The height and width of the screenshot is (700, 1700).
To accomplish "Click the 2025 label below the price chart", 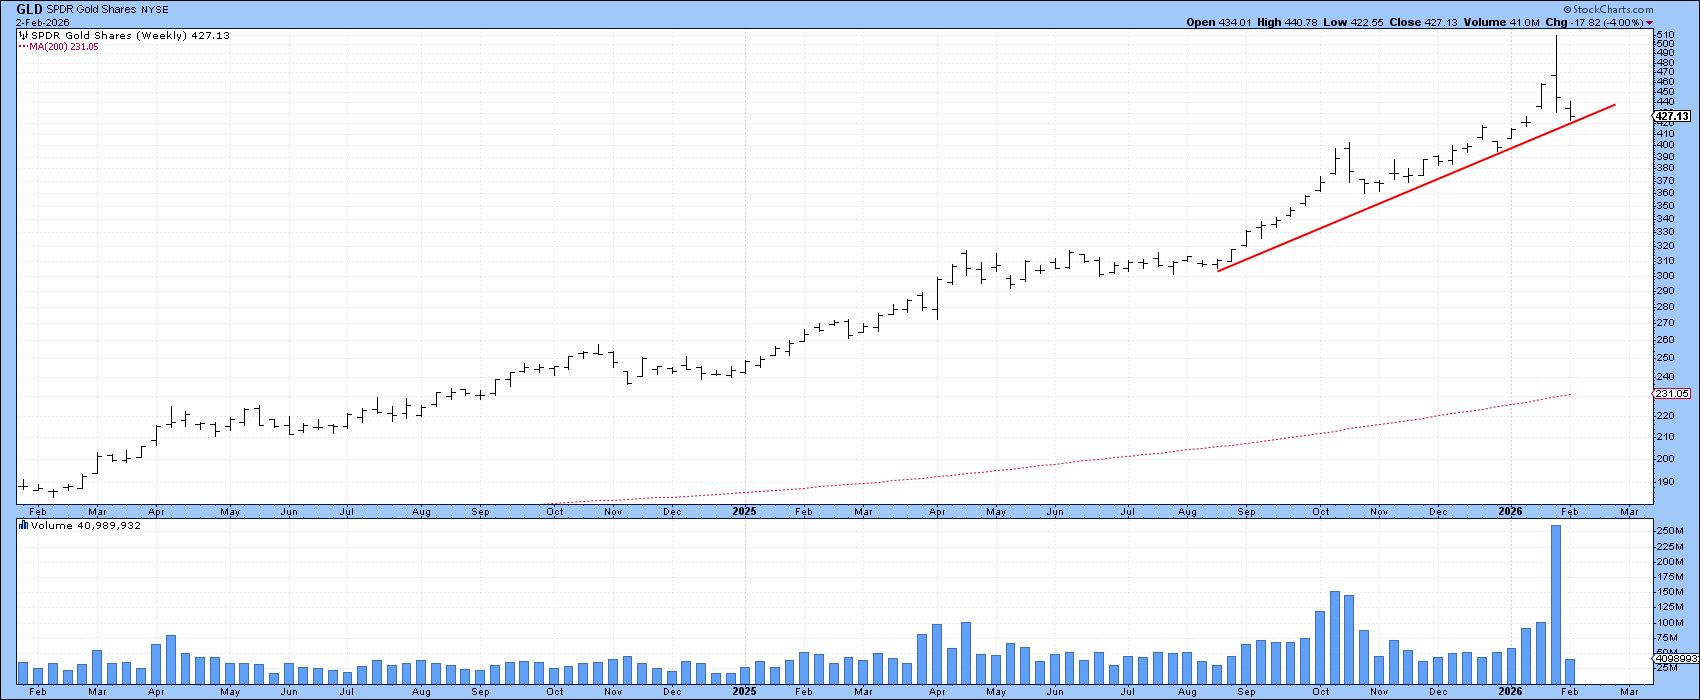I will pyautogui.click(x=744, y=511).
